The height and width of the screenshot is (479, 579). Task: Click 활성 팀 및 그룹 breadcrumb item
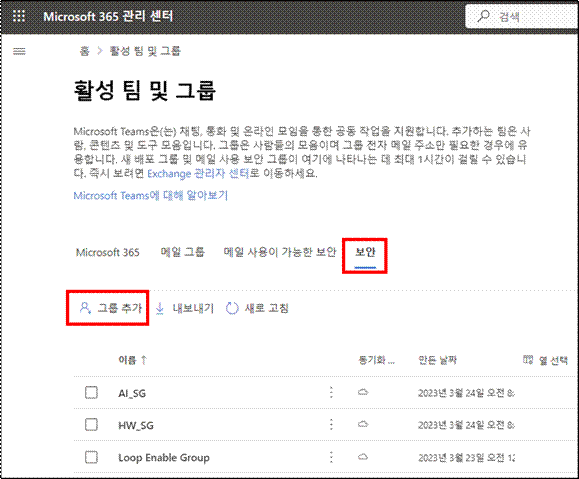pyautogui.click(x=145, y=51)
